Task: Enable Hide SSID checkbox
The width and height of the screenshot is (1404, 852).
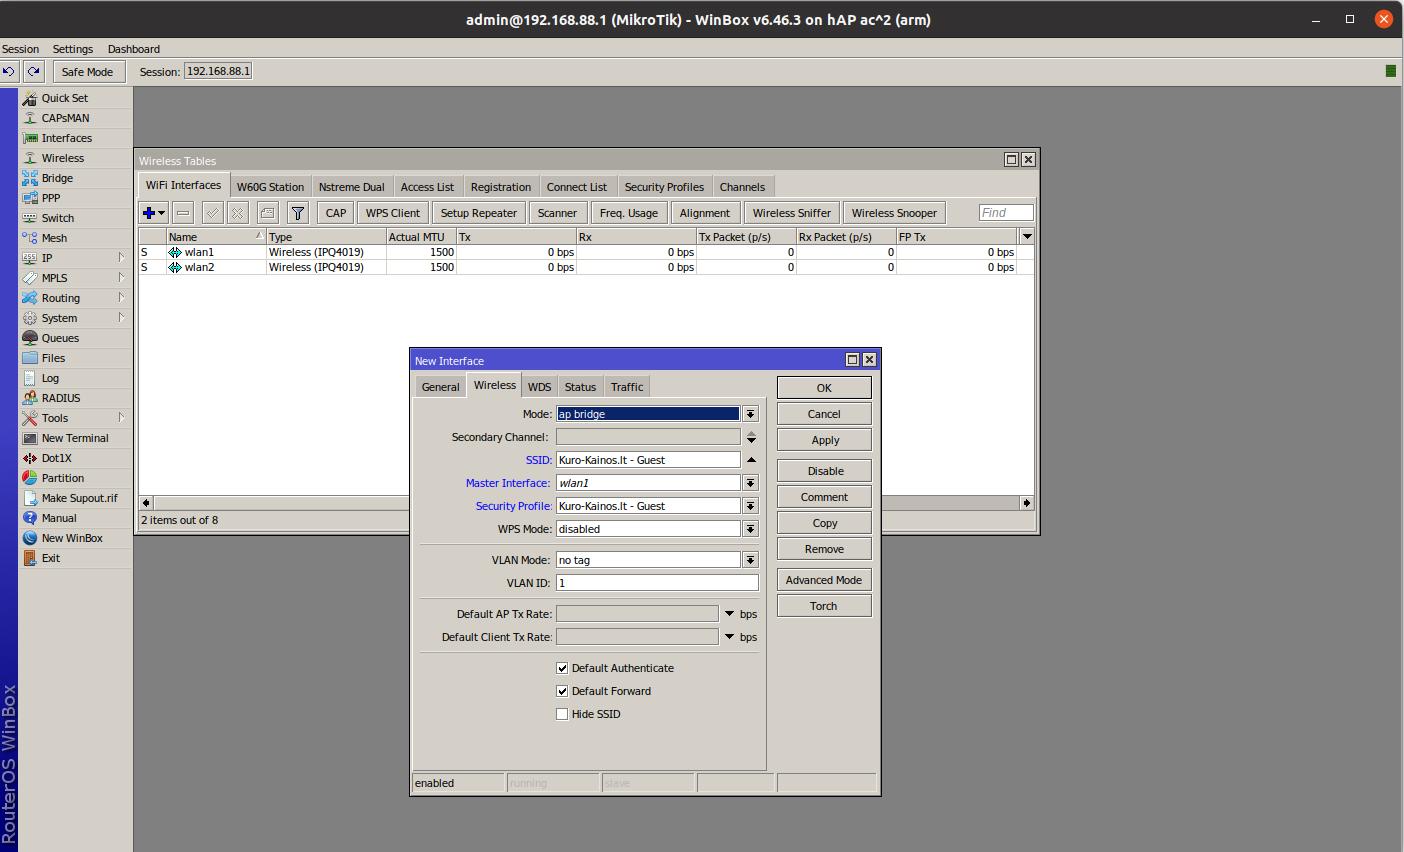Action: [562, 714]
